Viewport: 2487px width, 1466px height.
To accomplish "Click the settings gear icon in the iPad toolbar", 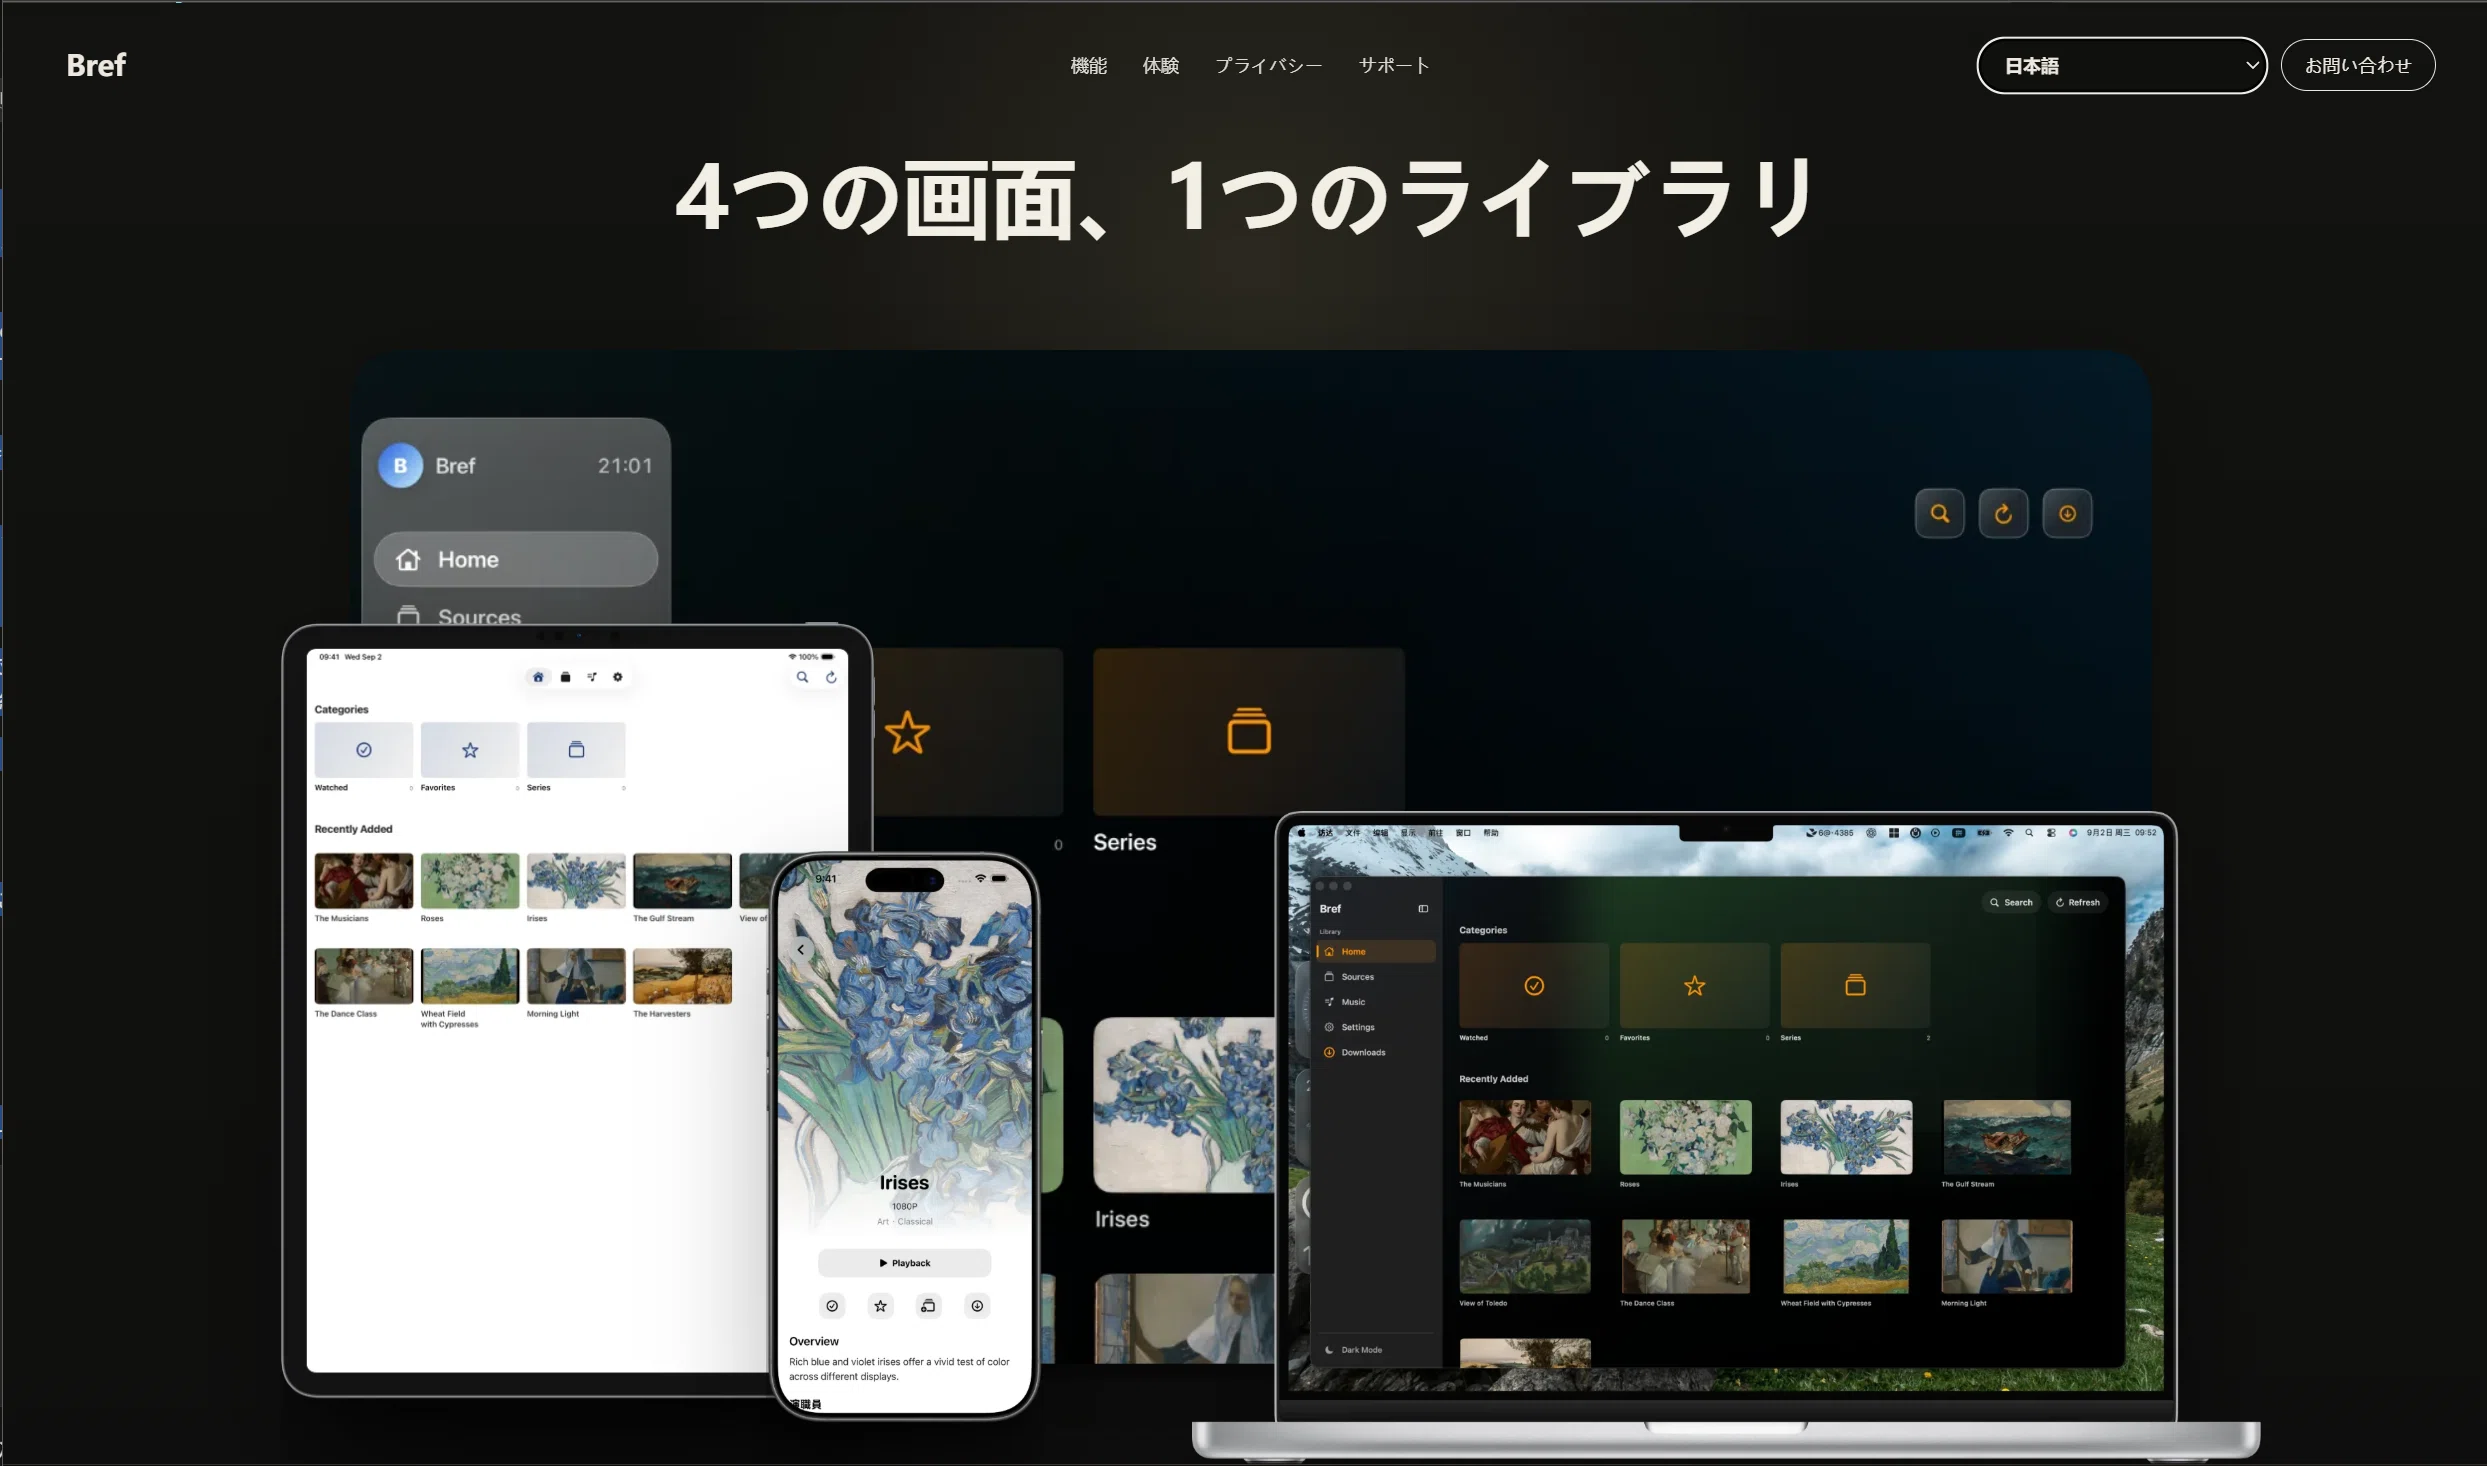I will tap(618, 677).
